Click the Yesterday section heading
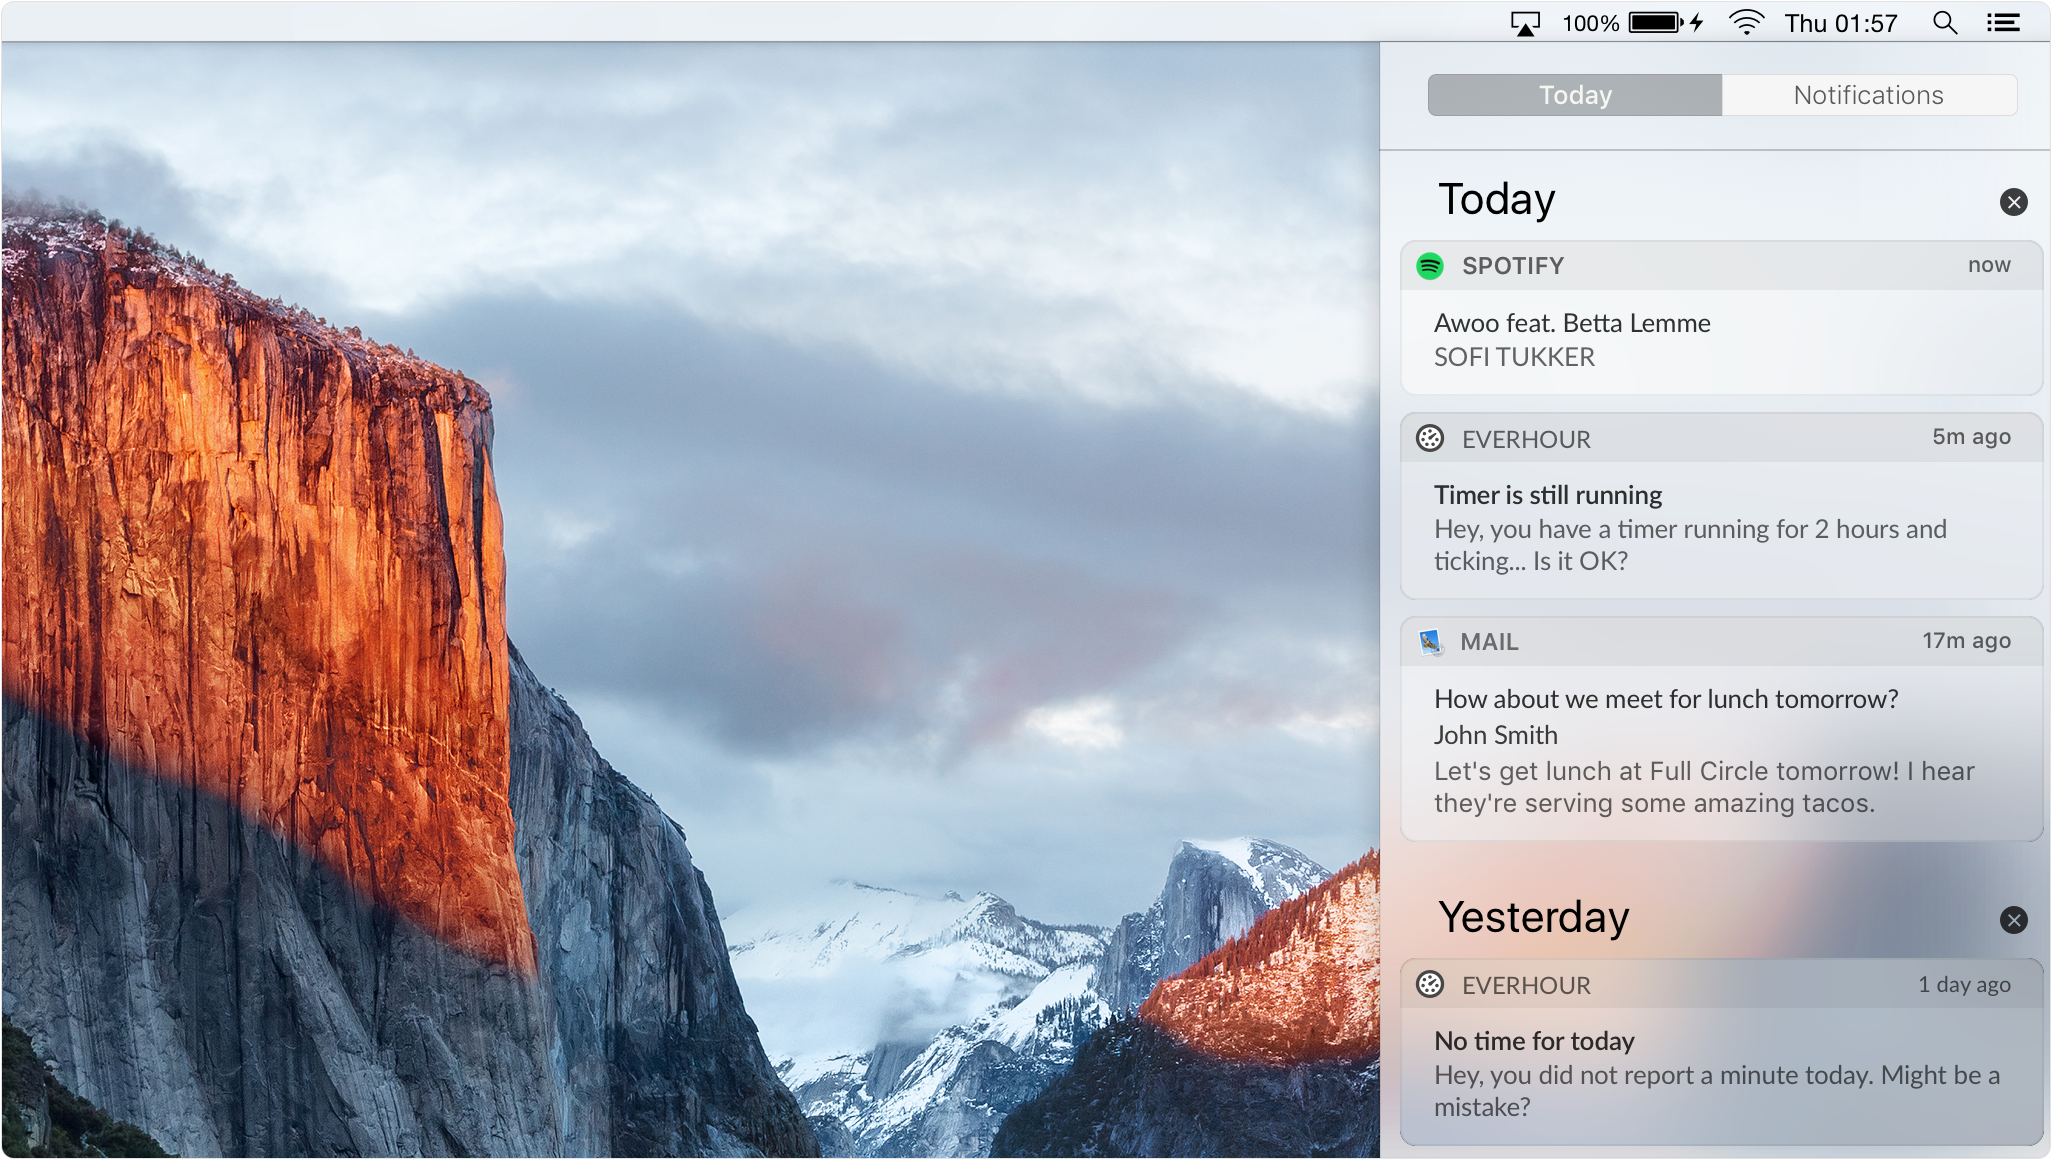The image size is (2052, 1160). coord(1534,917)
